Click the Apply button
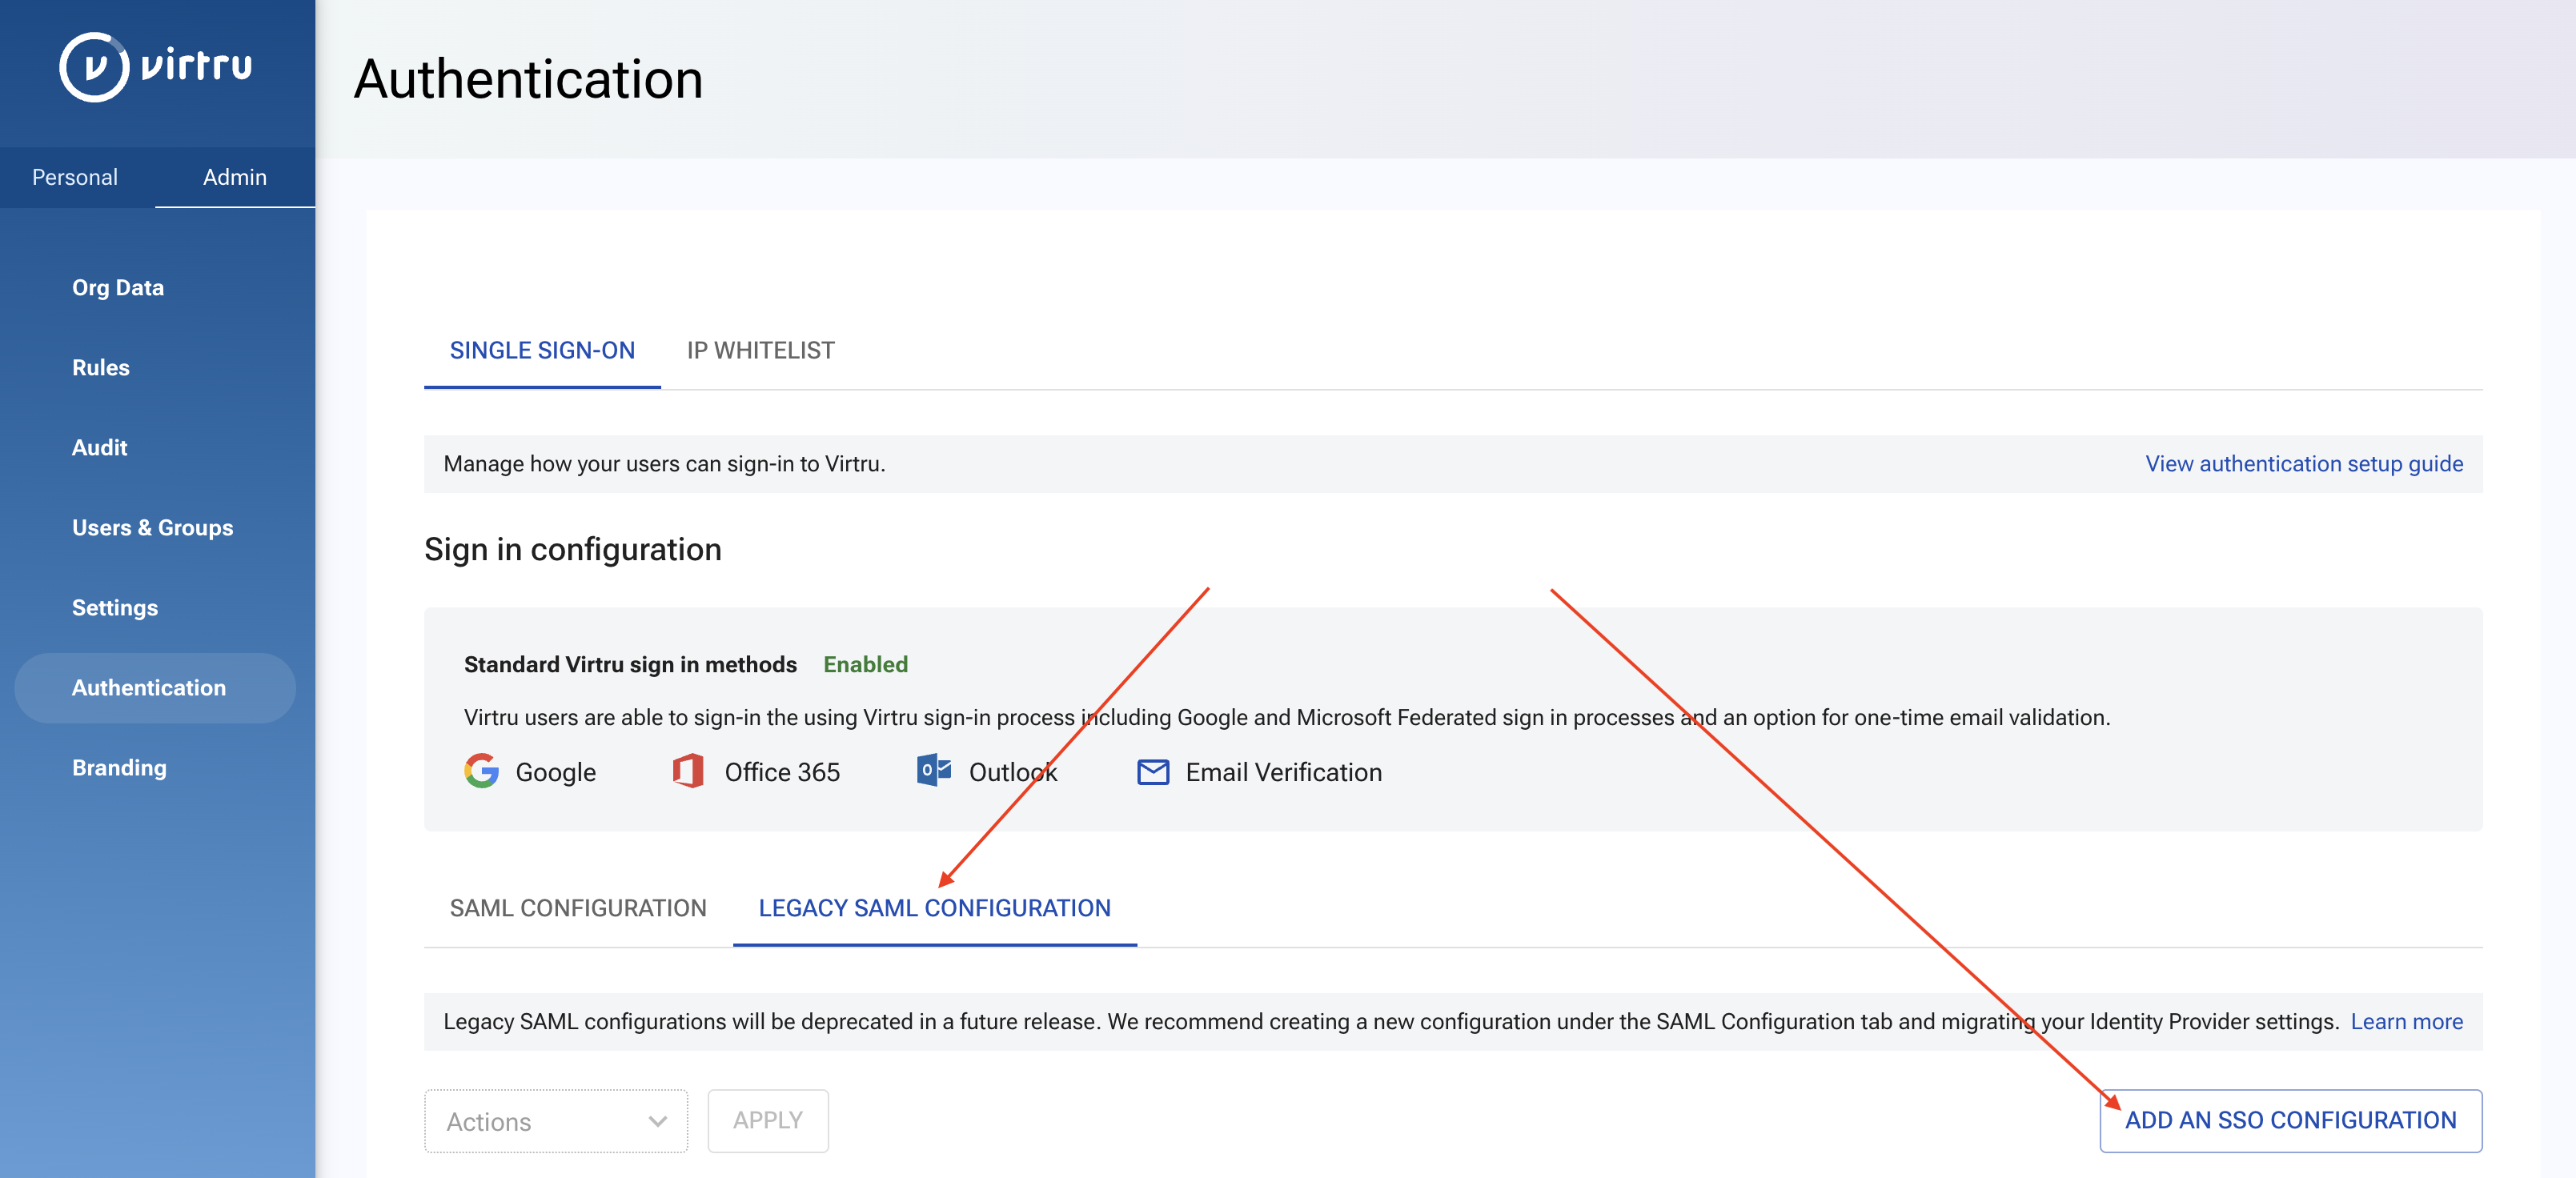Screen dimensions: 2576x1178 coord(768,1121)
